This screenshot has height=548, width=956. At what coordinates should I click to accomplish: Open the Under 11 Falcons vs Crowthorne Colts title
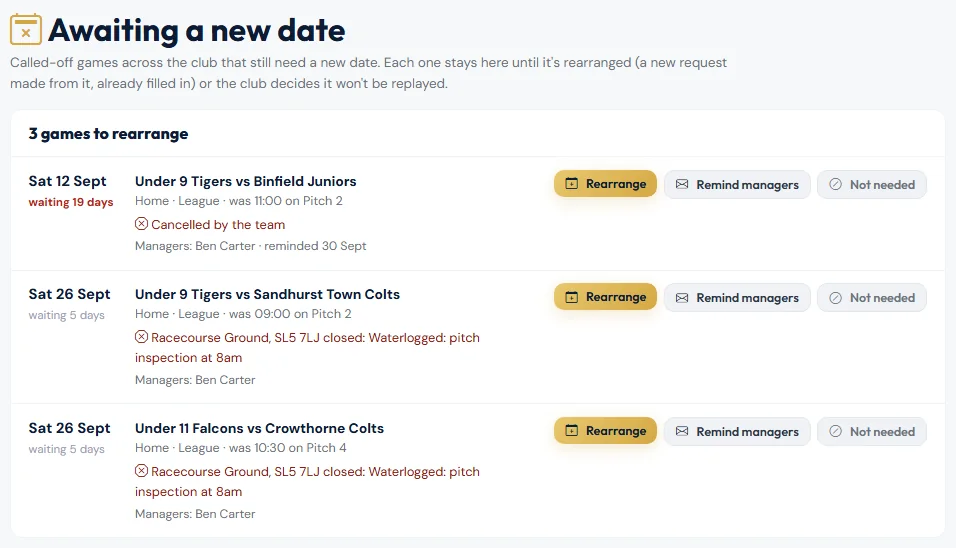[x=259, y=428]
